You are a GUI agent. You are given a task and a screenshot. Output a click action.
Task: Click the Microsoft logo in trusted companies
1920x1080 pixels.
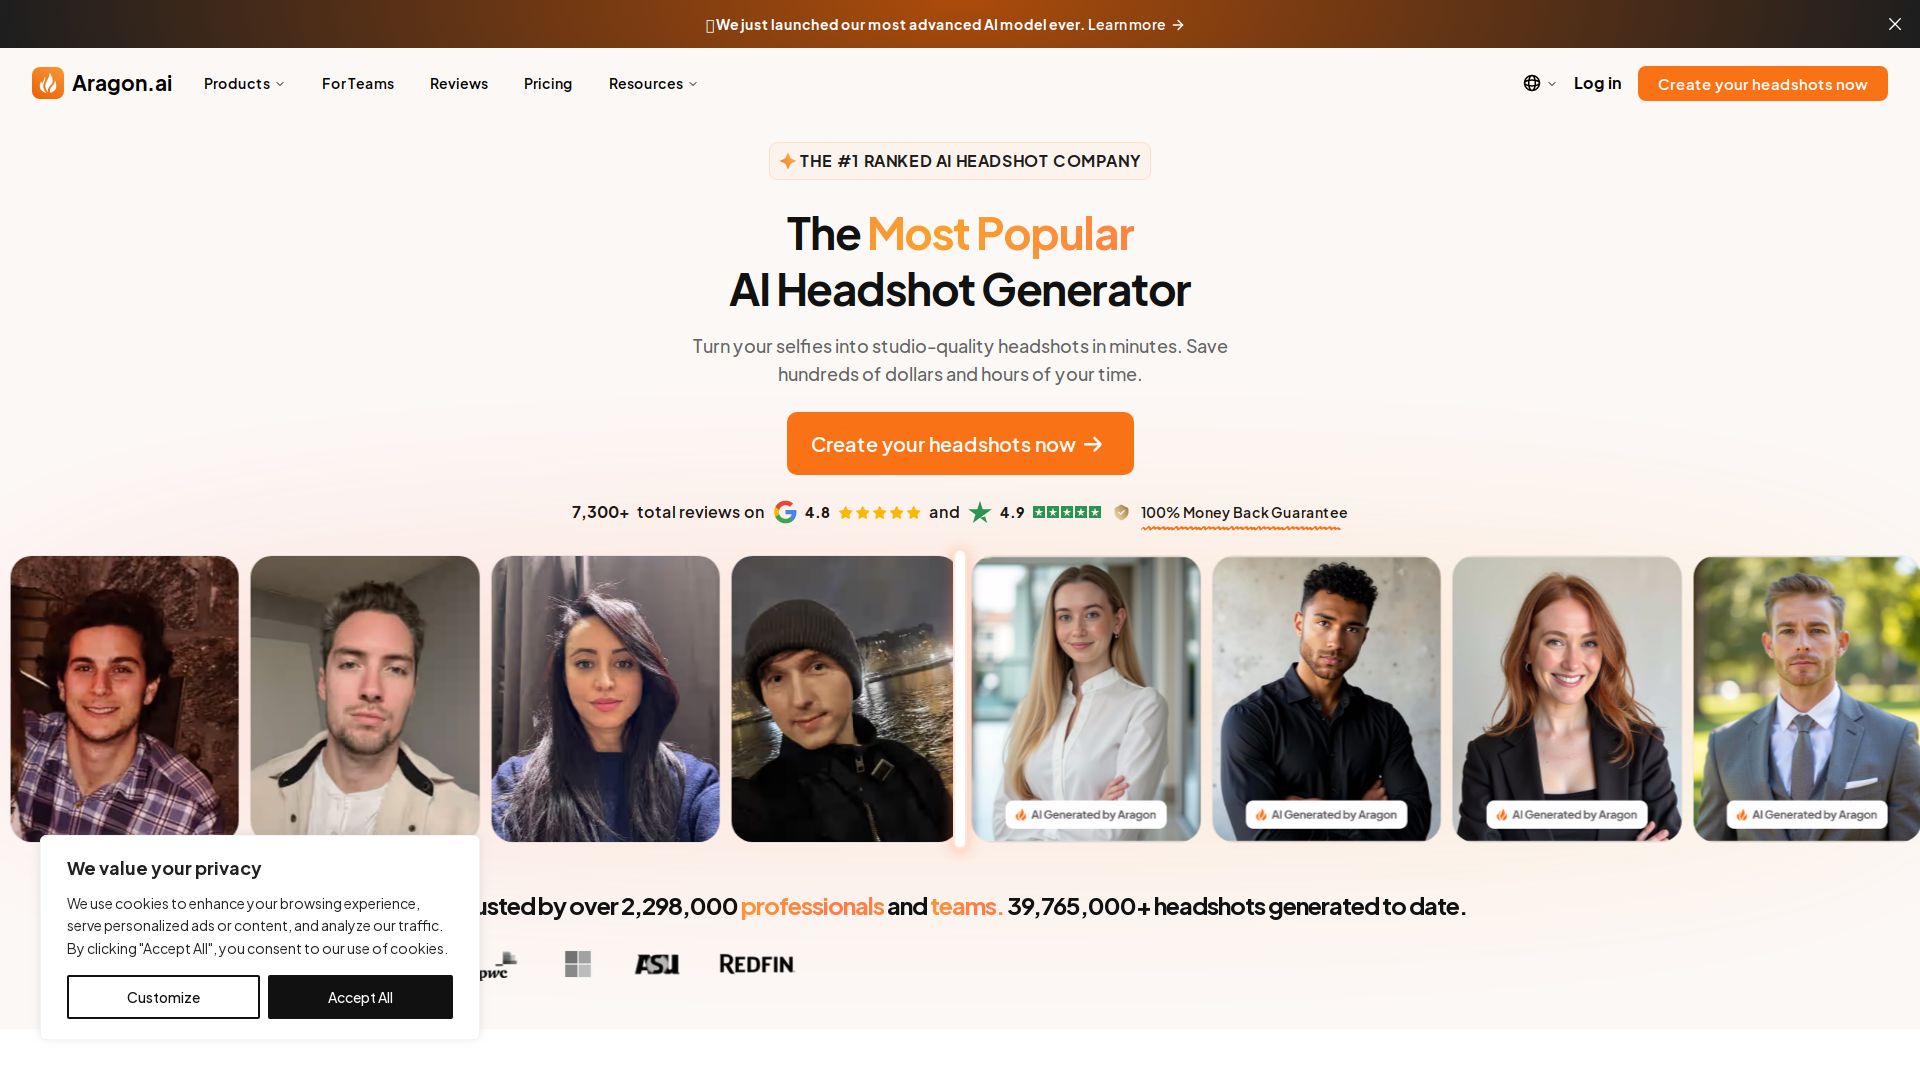tap(578, 964)
